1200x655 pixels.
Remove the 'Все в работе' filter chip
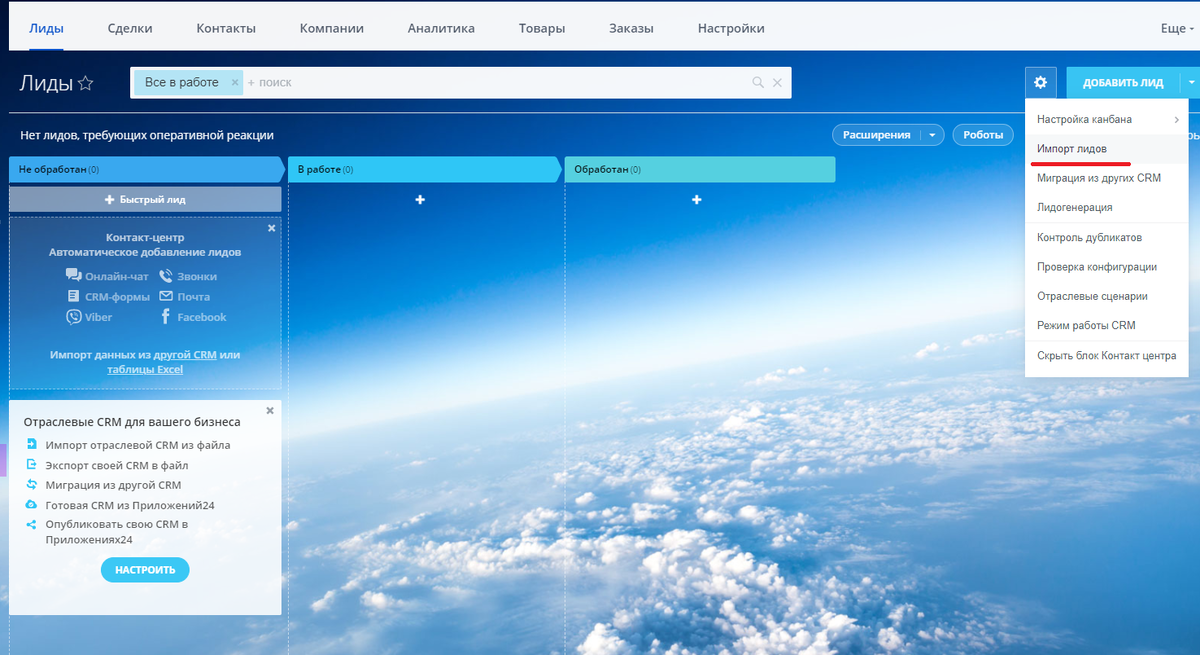[x=234, y=82]
